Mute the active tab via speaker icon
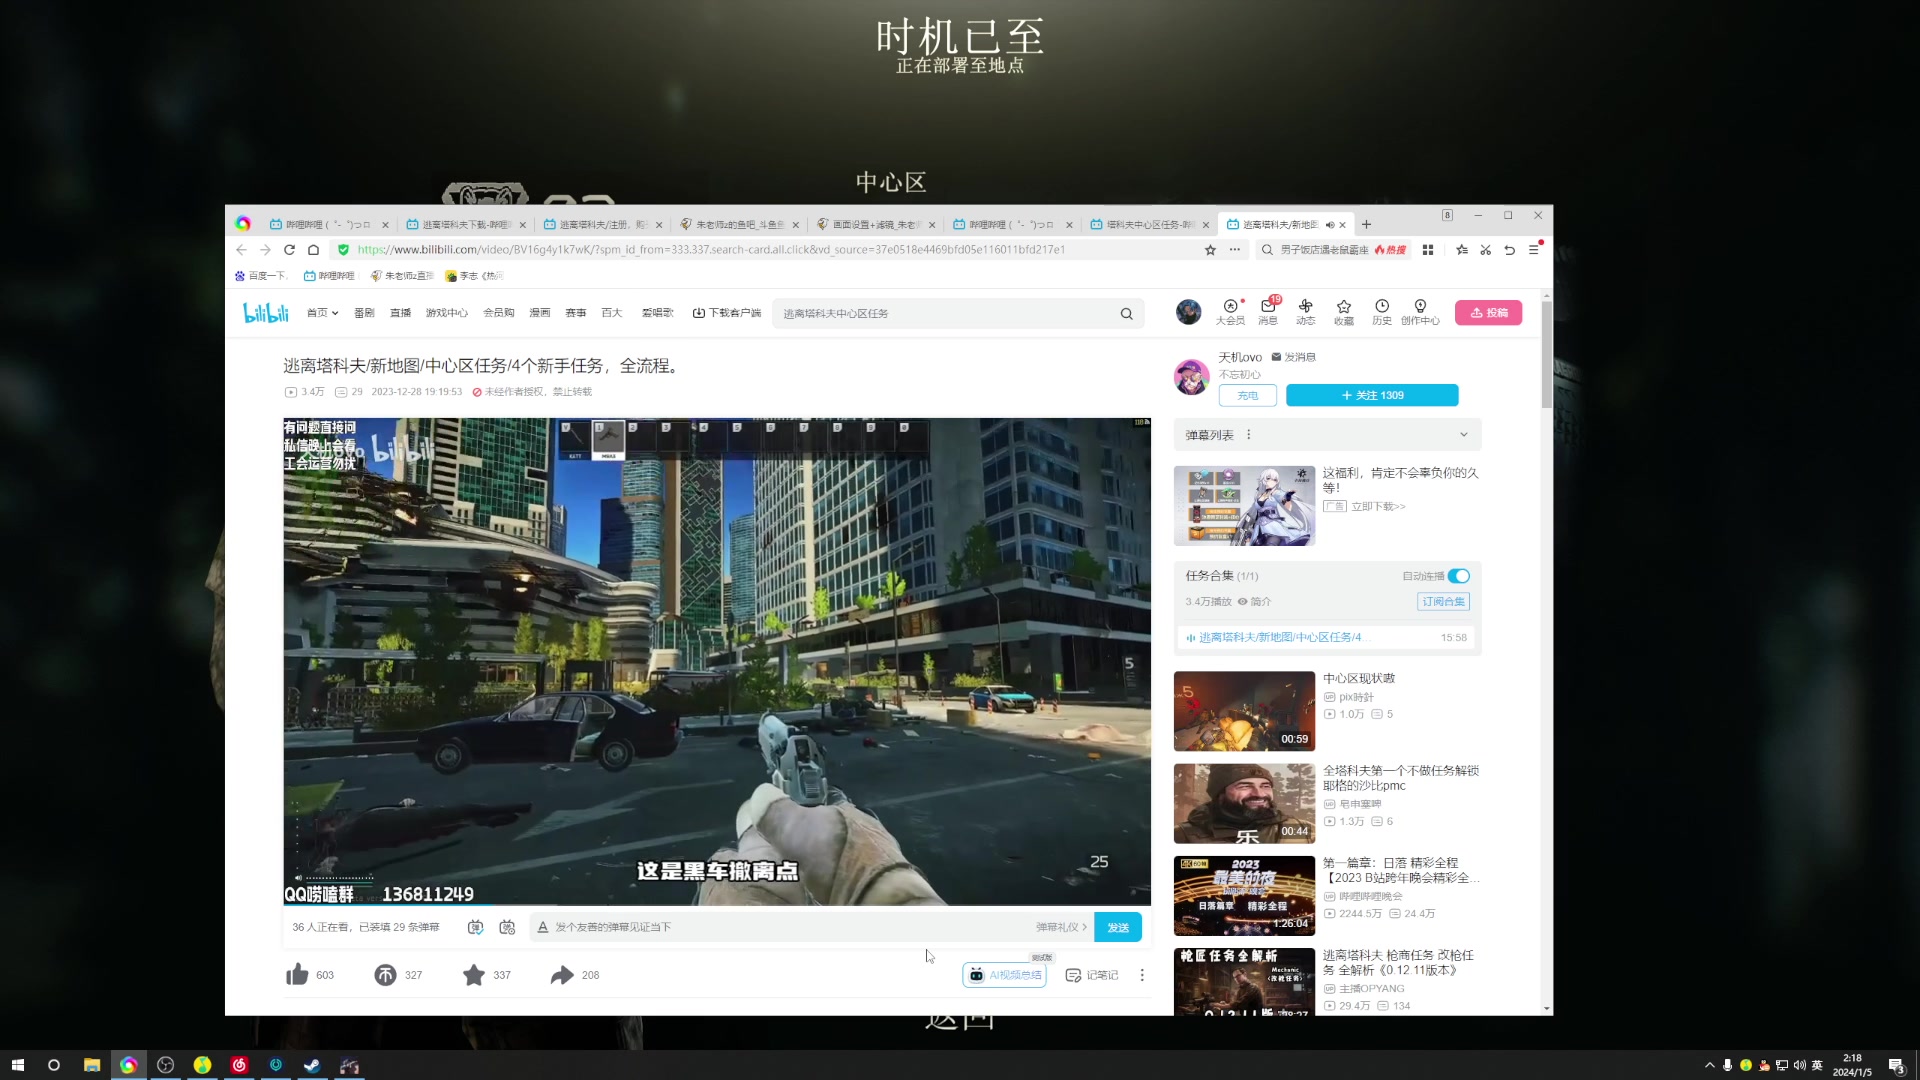 (x=1329, y=225)
